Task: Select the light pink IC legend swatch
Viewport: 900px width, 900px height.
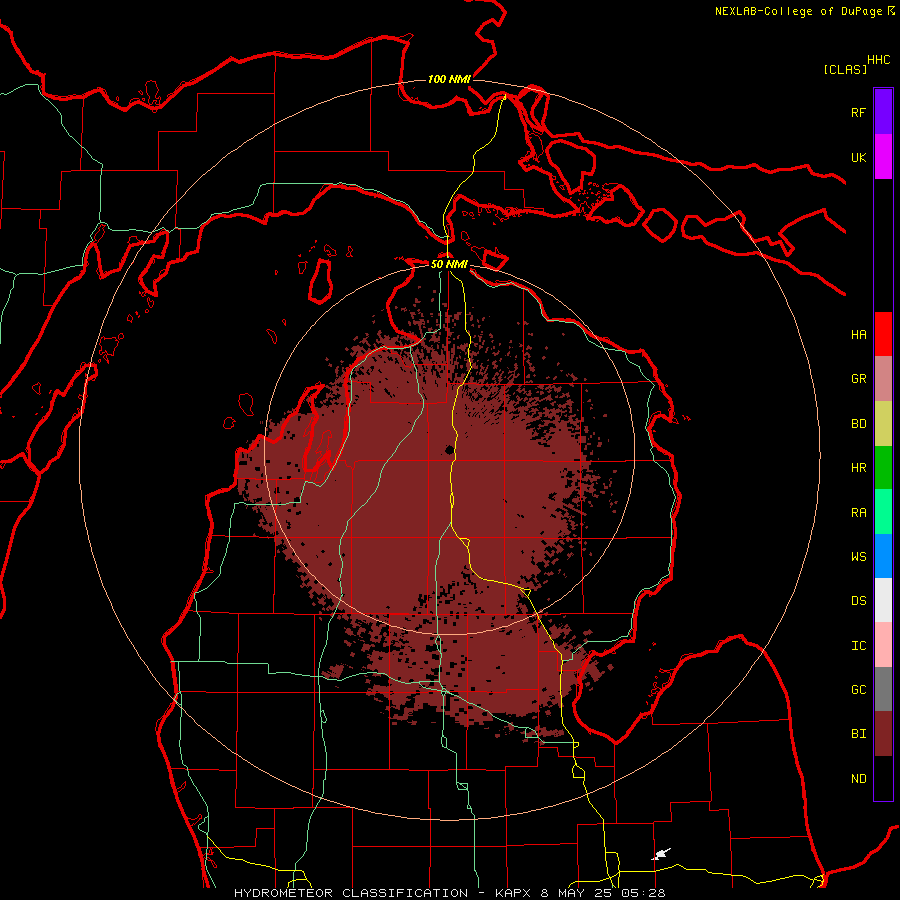Action: [883, 645]
